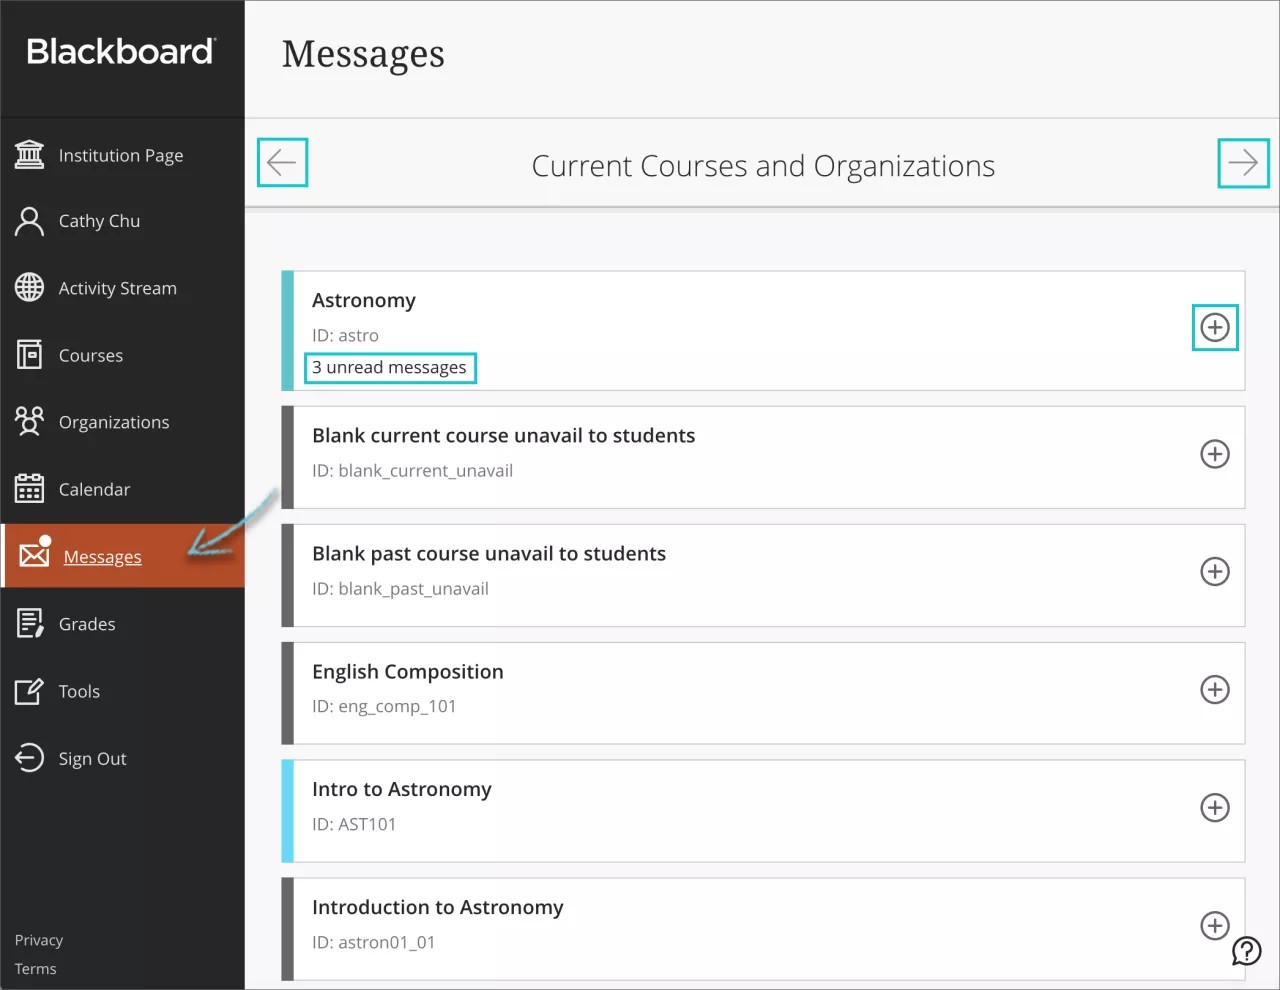Open the 3 unread messages for Astronomy
The image size is (1280, 990).
pyautogui.click(x=390, y=367)
